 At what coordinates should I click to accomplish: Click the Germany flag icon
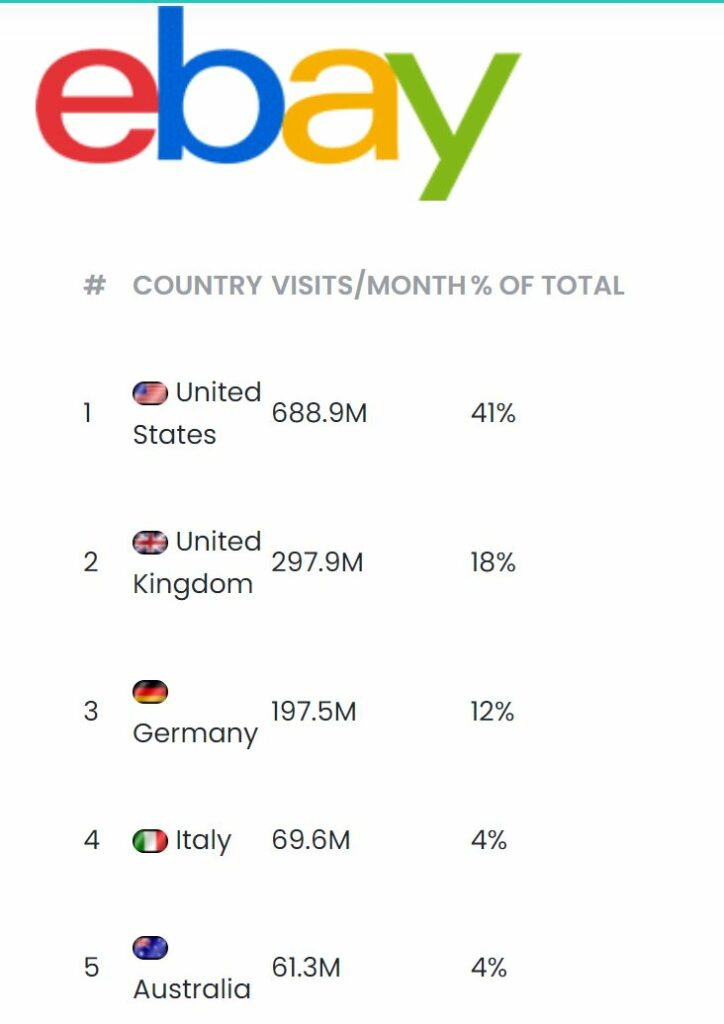[x=150, y=692]
